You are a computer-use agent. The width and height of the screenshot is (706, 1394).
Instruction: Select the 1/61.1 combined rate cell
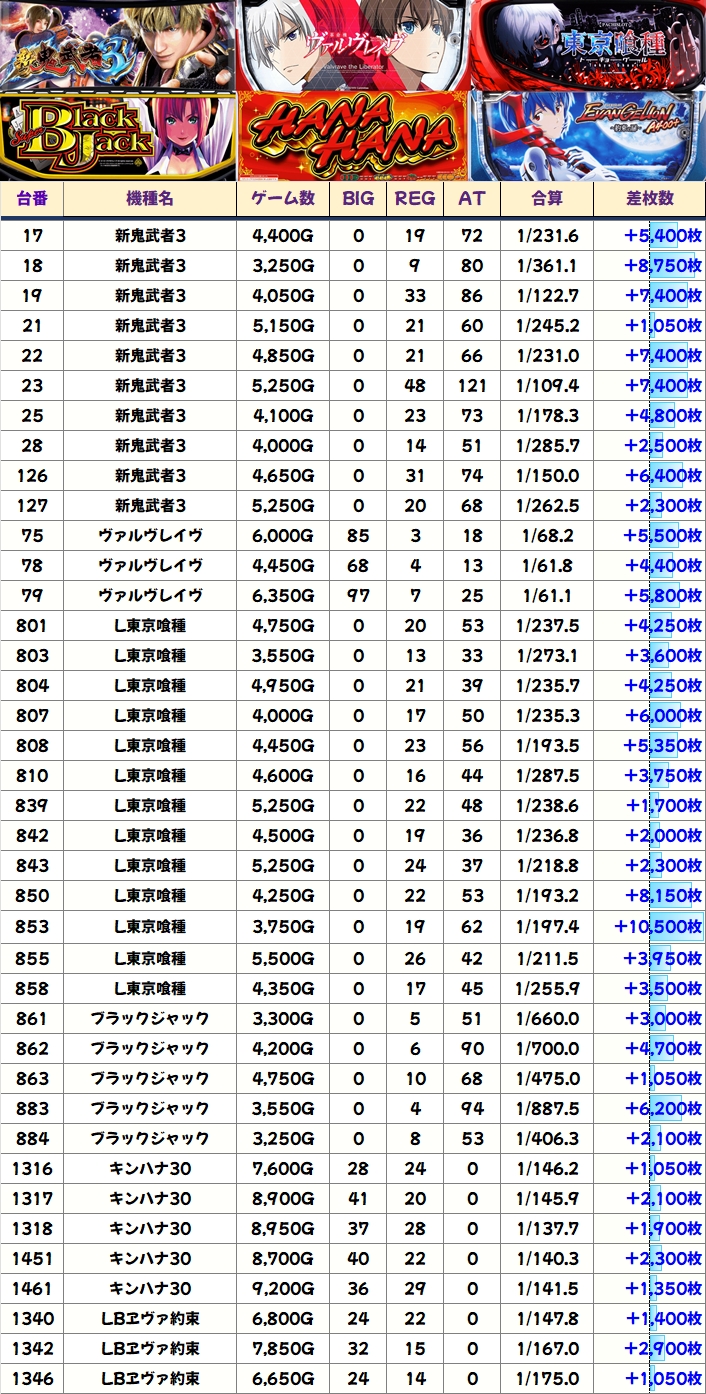[x=547, y=596]
